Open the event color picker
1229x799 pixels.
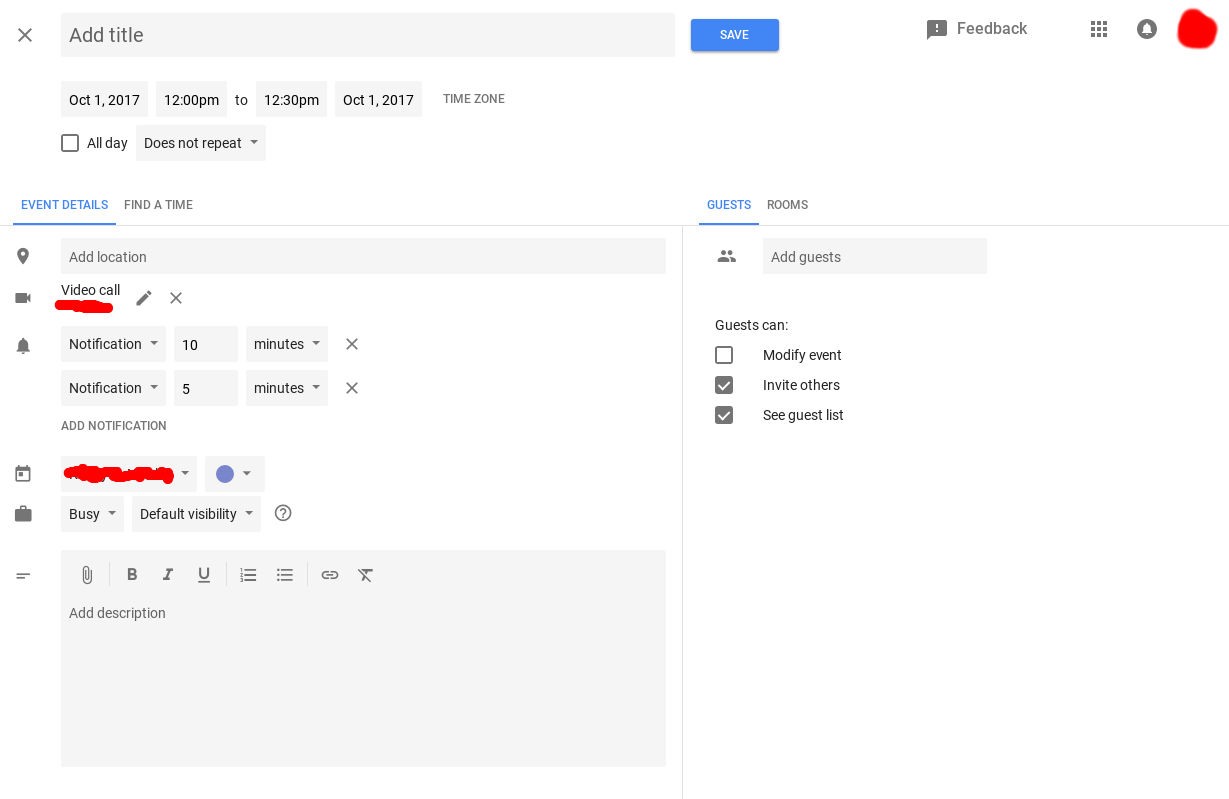pyautogui.click(x=234, y=474)
